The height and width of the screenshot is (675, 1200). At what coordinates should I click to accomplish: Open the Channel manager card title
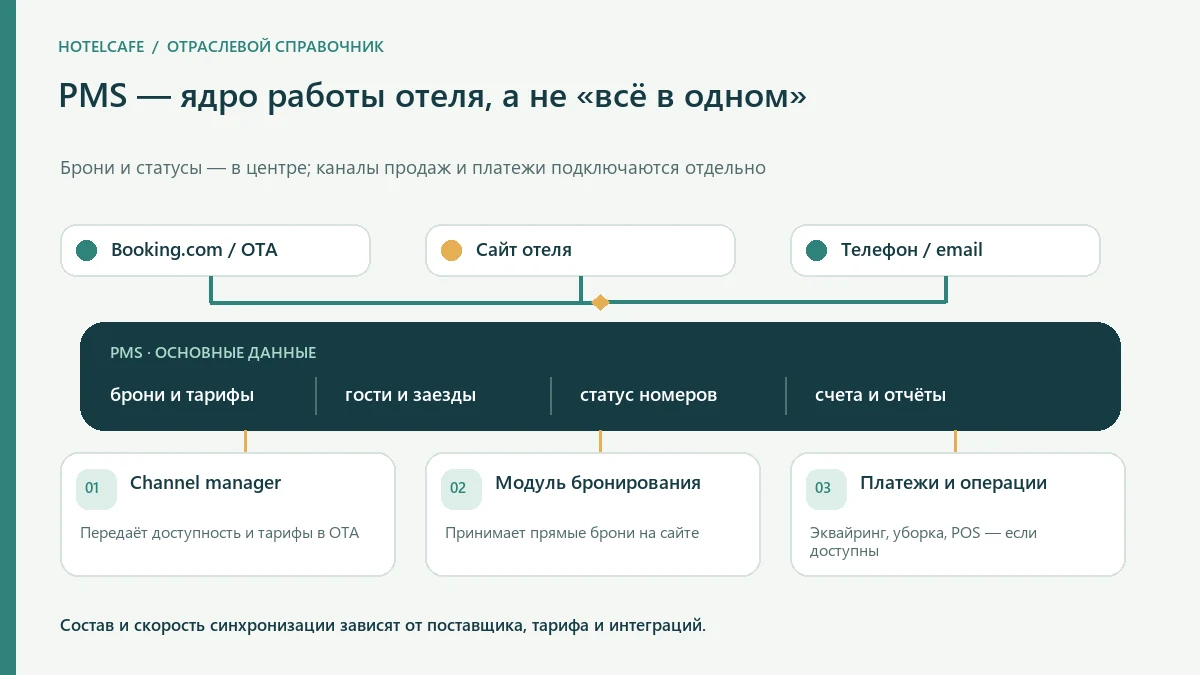tap(205, 483)
